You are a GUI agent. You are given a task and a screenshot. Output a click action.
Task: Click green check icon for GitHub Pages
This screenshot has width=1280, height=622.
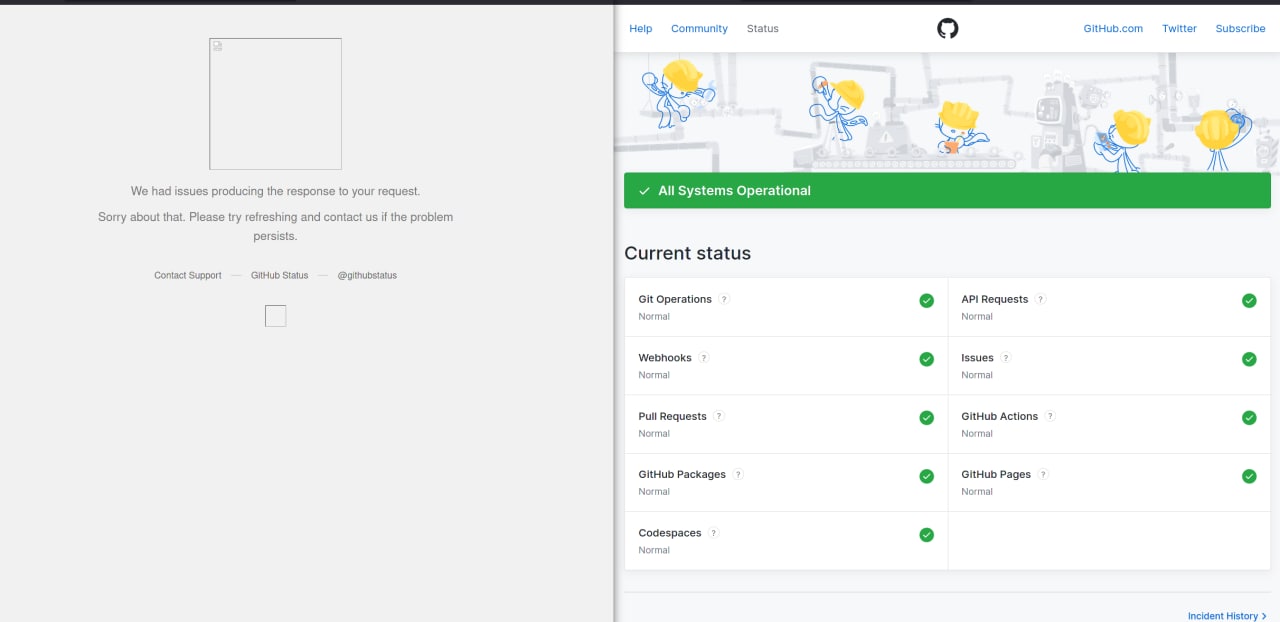[1249, 476]
